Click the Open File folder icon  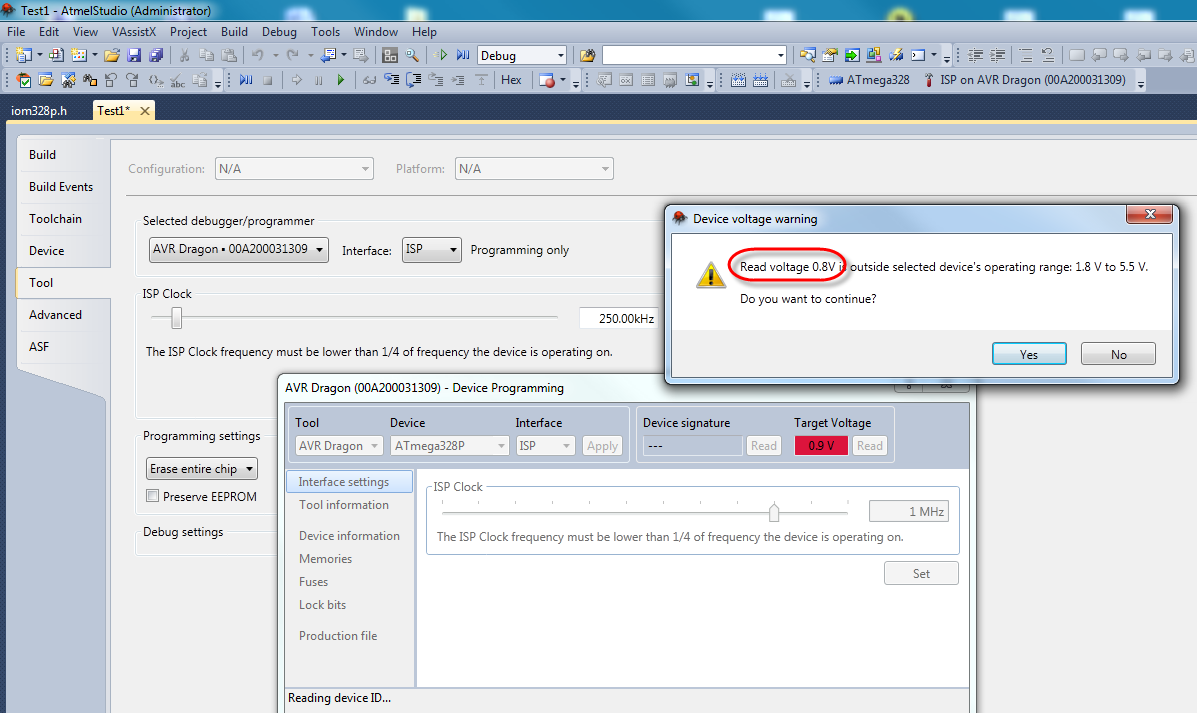tap(111, 55)
